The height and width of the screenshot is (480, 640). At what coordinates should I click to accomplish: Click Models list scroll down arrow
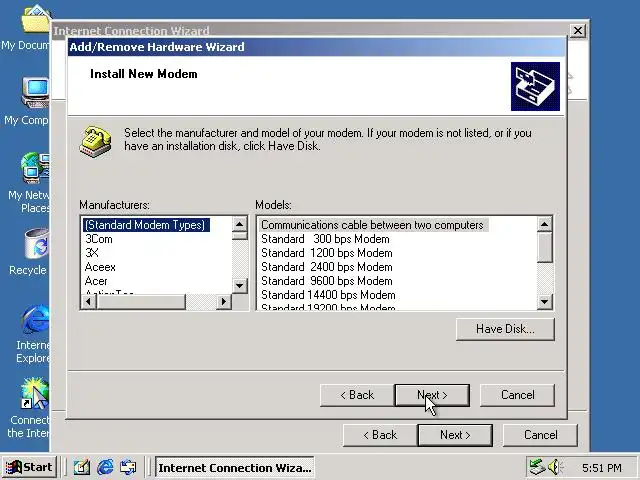[544, 302]
